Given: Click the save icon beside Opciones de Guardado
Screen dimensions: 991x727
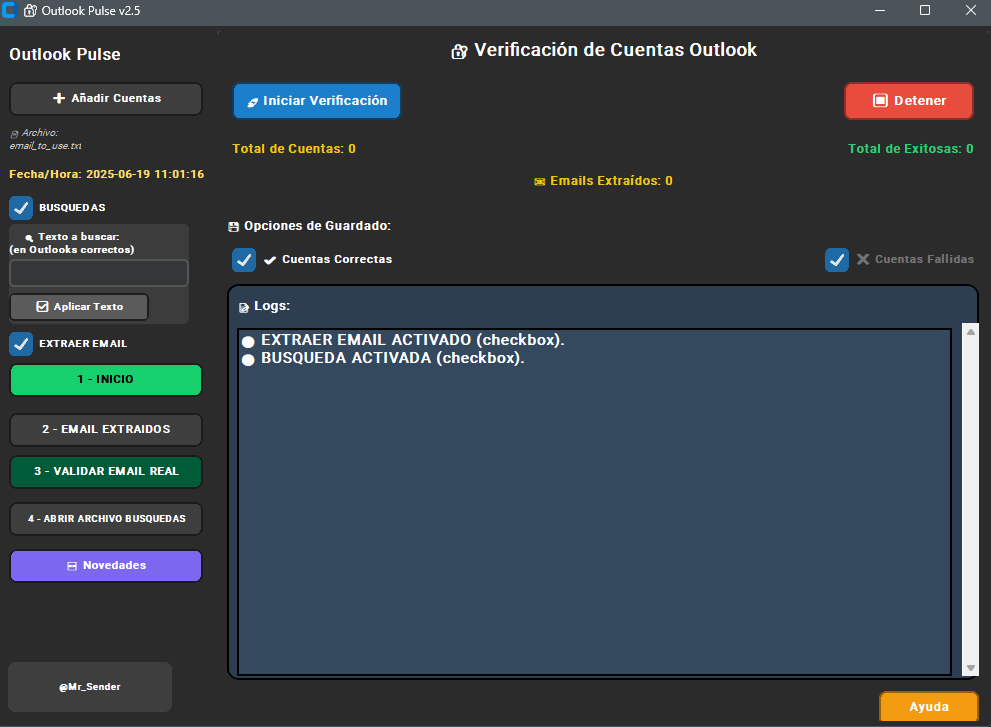Looking at the screenshot, I should [237, 225].
